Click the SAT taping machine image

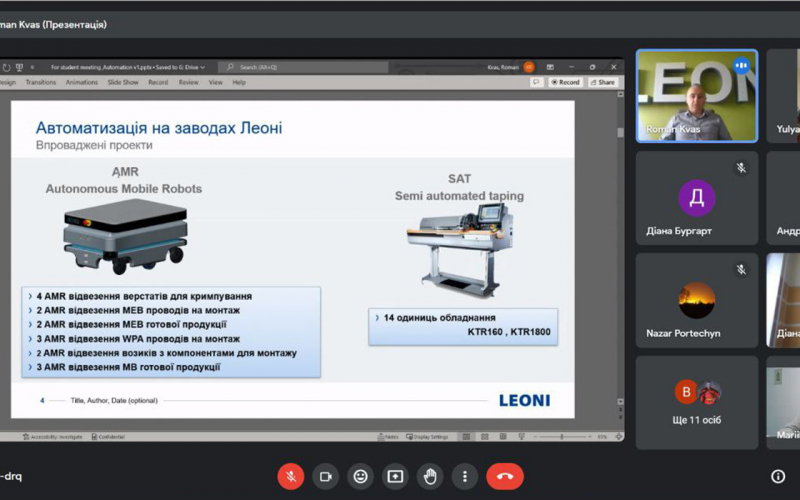pos(460,251)
